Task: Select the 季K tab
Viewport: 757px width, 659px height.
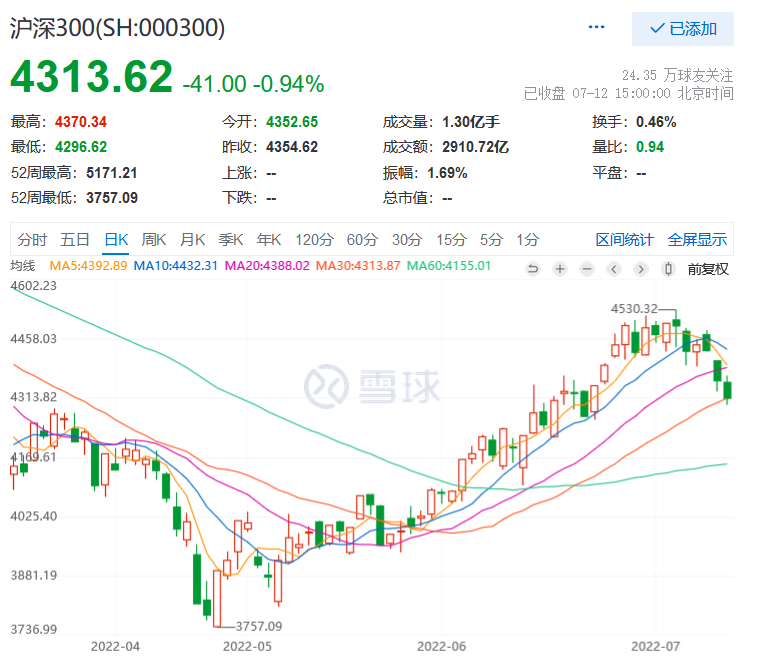Action: point(231,240)
